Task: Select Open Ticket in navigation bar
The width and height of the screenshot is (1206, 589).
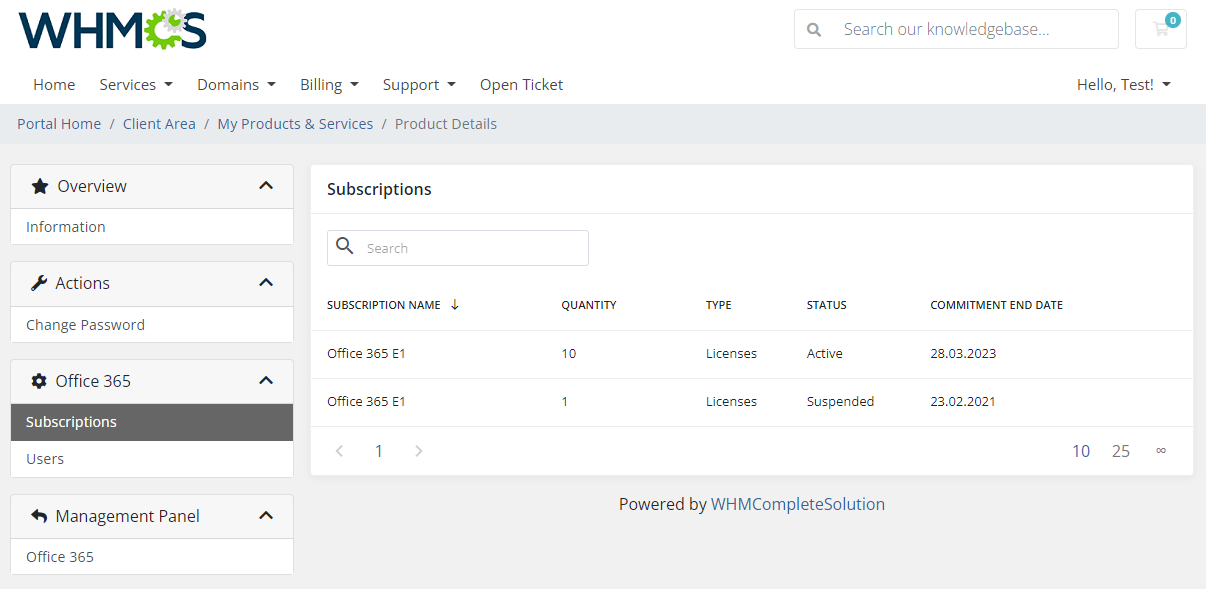Action: click(x=521, y=85)
